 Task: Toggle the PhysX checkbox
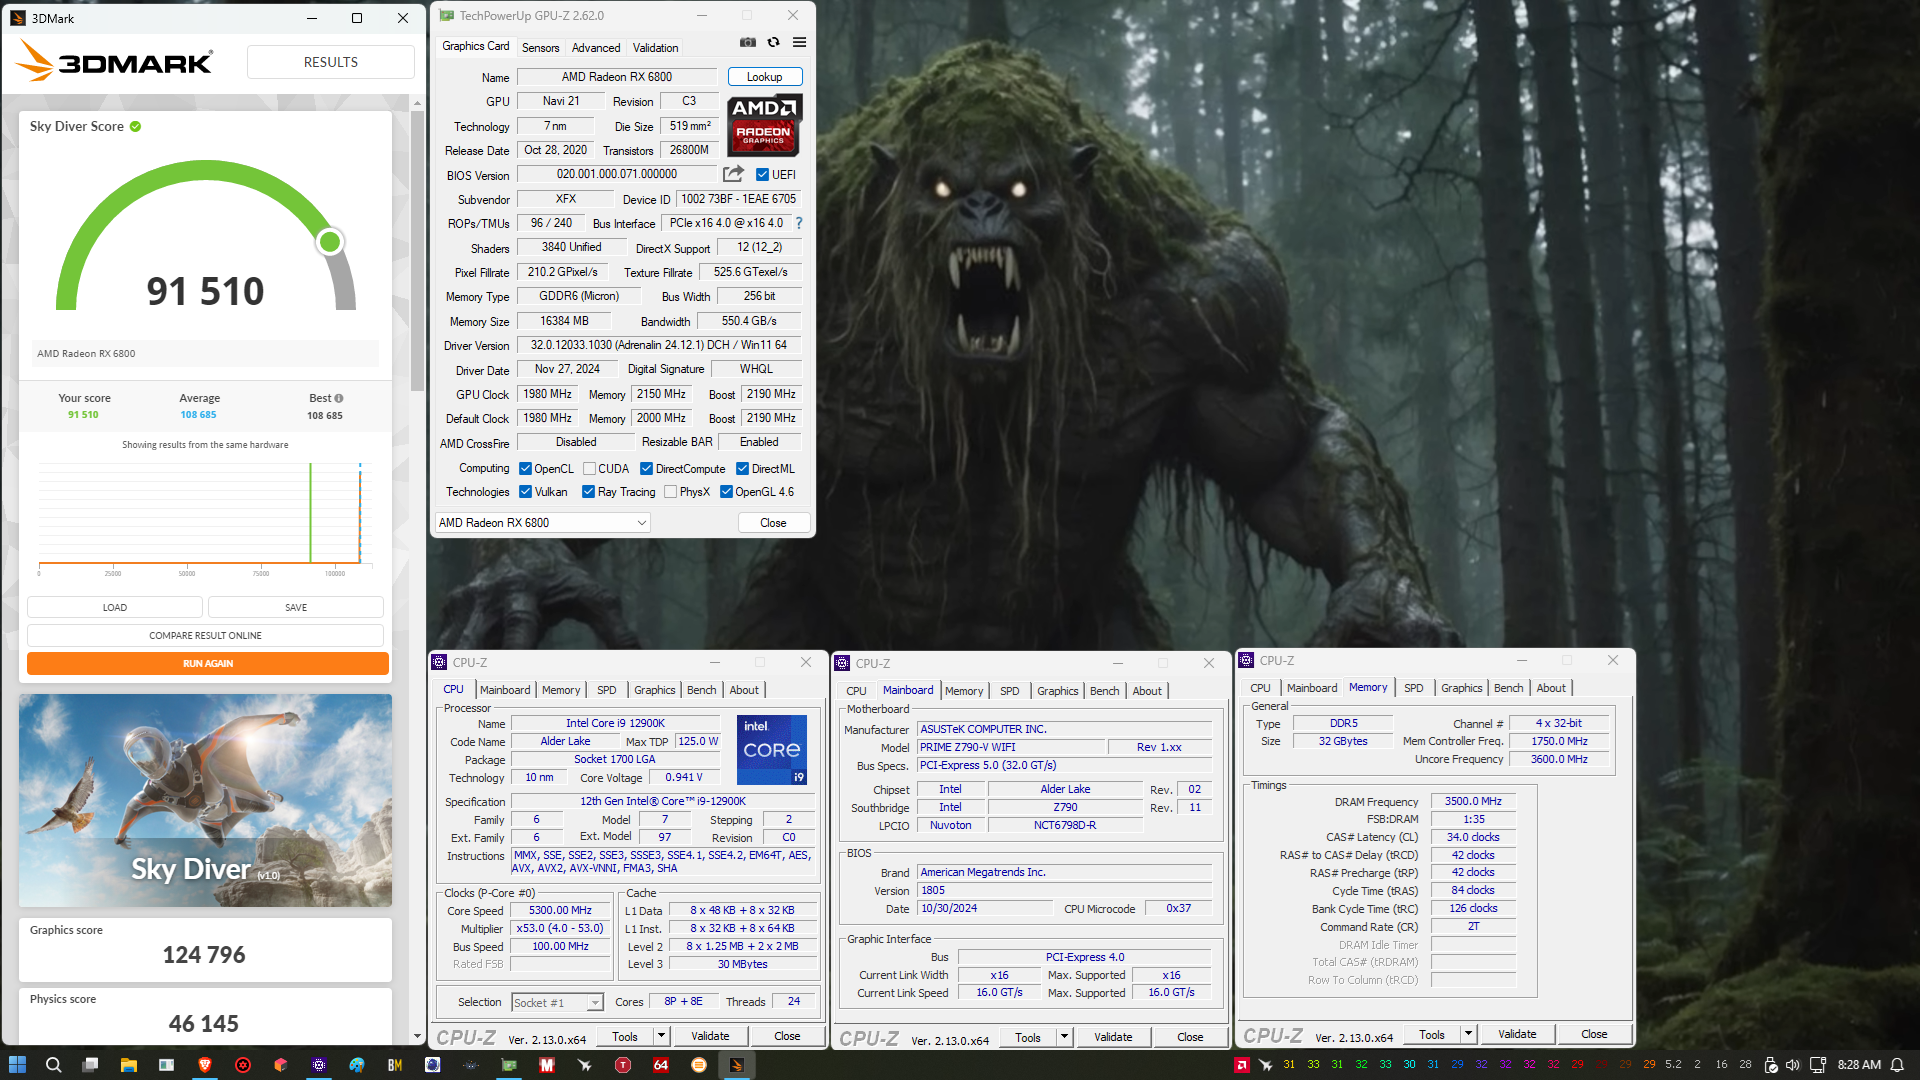(671, 491)
